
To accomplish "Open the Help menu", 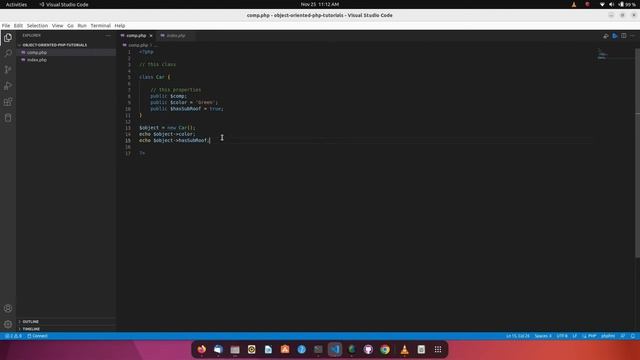I will coord(120,25).
